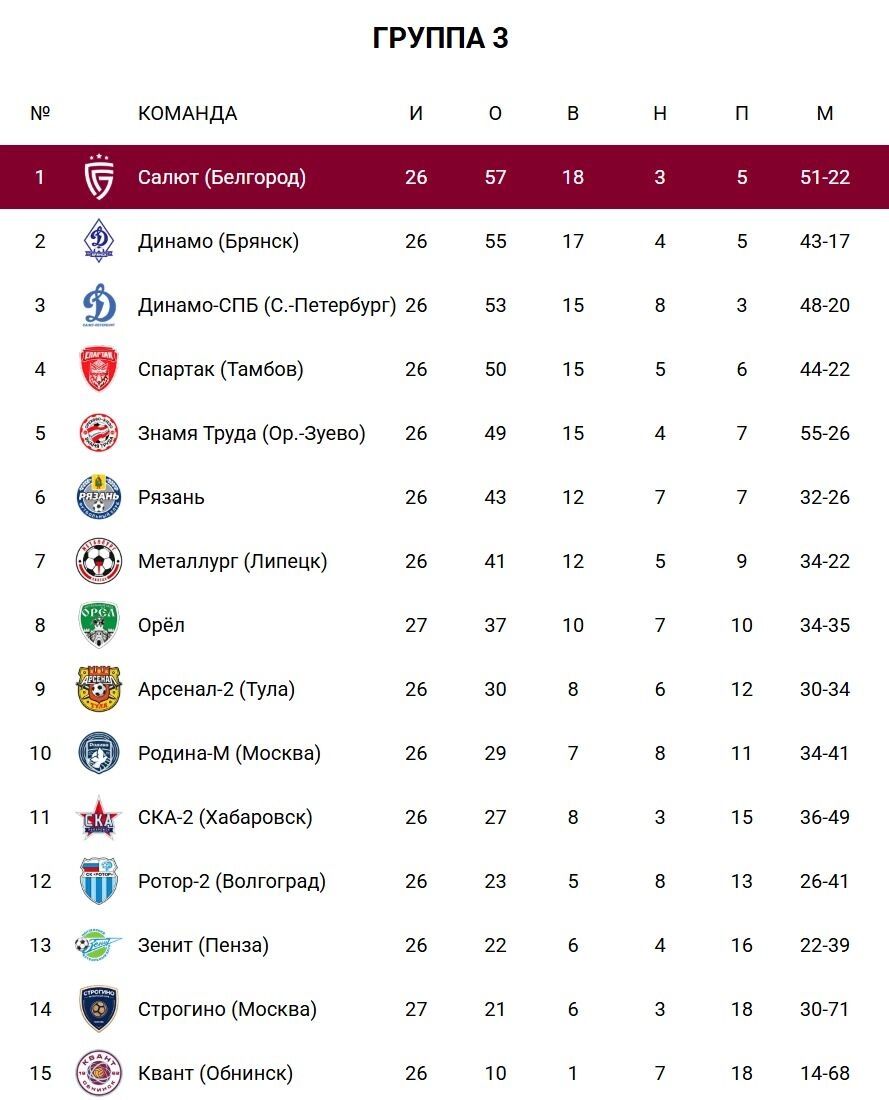Image resolution: width=889 pixels, height=1100 pixels.
Task: Click the М goals column header
Action: pos(824,113)
